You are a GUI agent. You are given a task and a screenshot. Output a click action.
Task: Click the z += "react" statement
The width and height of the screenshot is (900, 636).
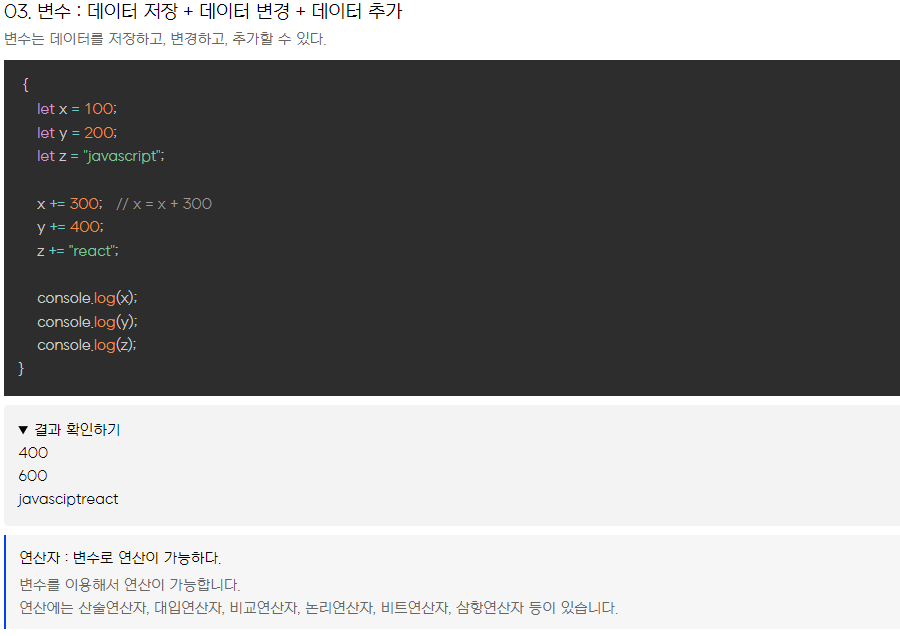78,251
